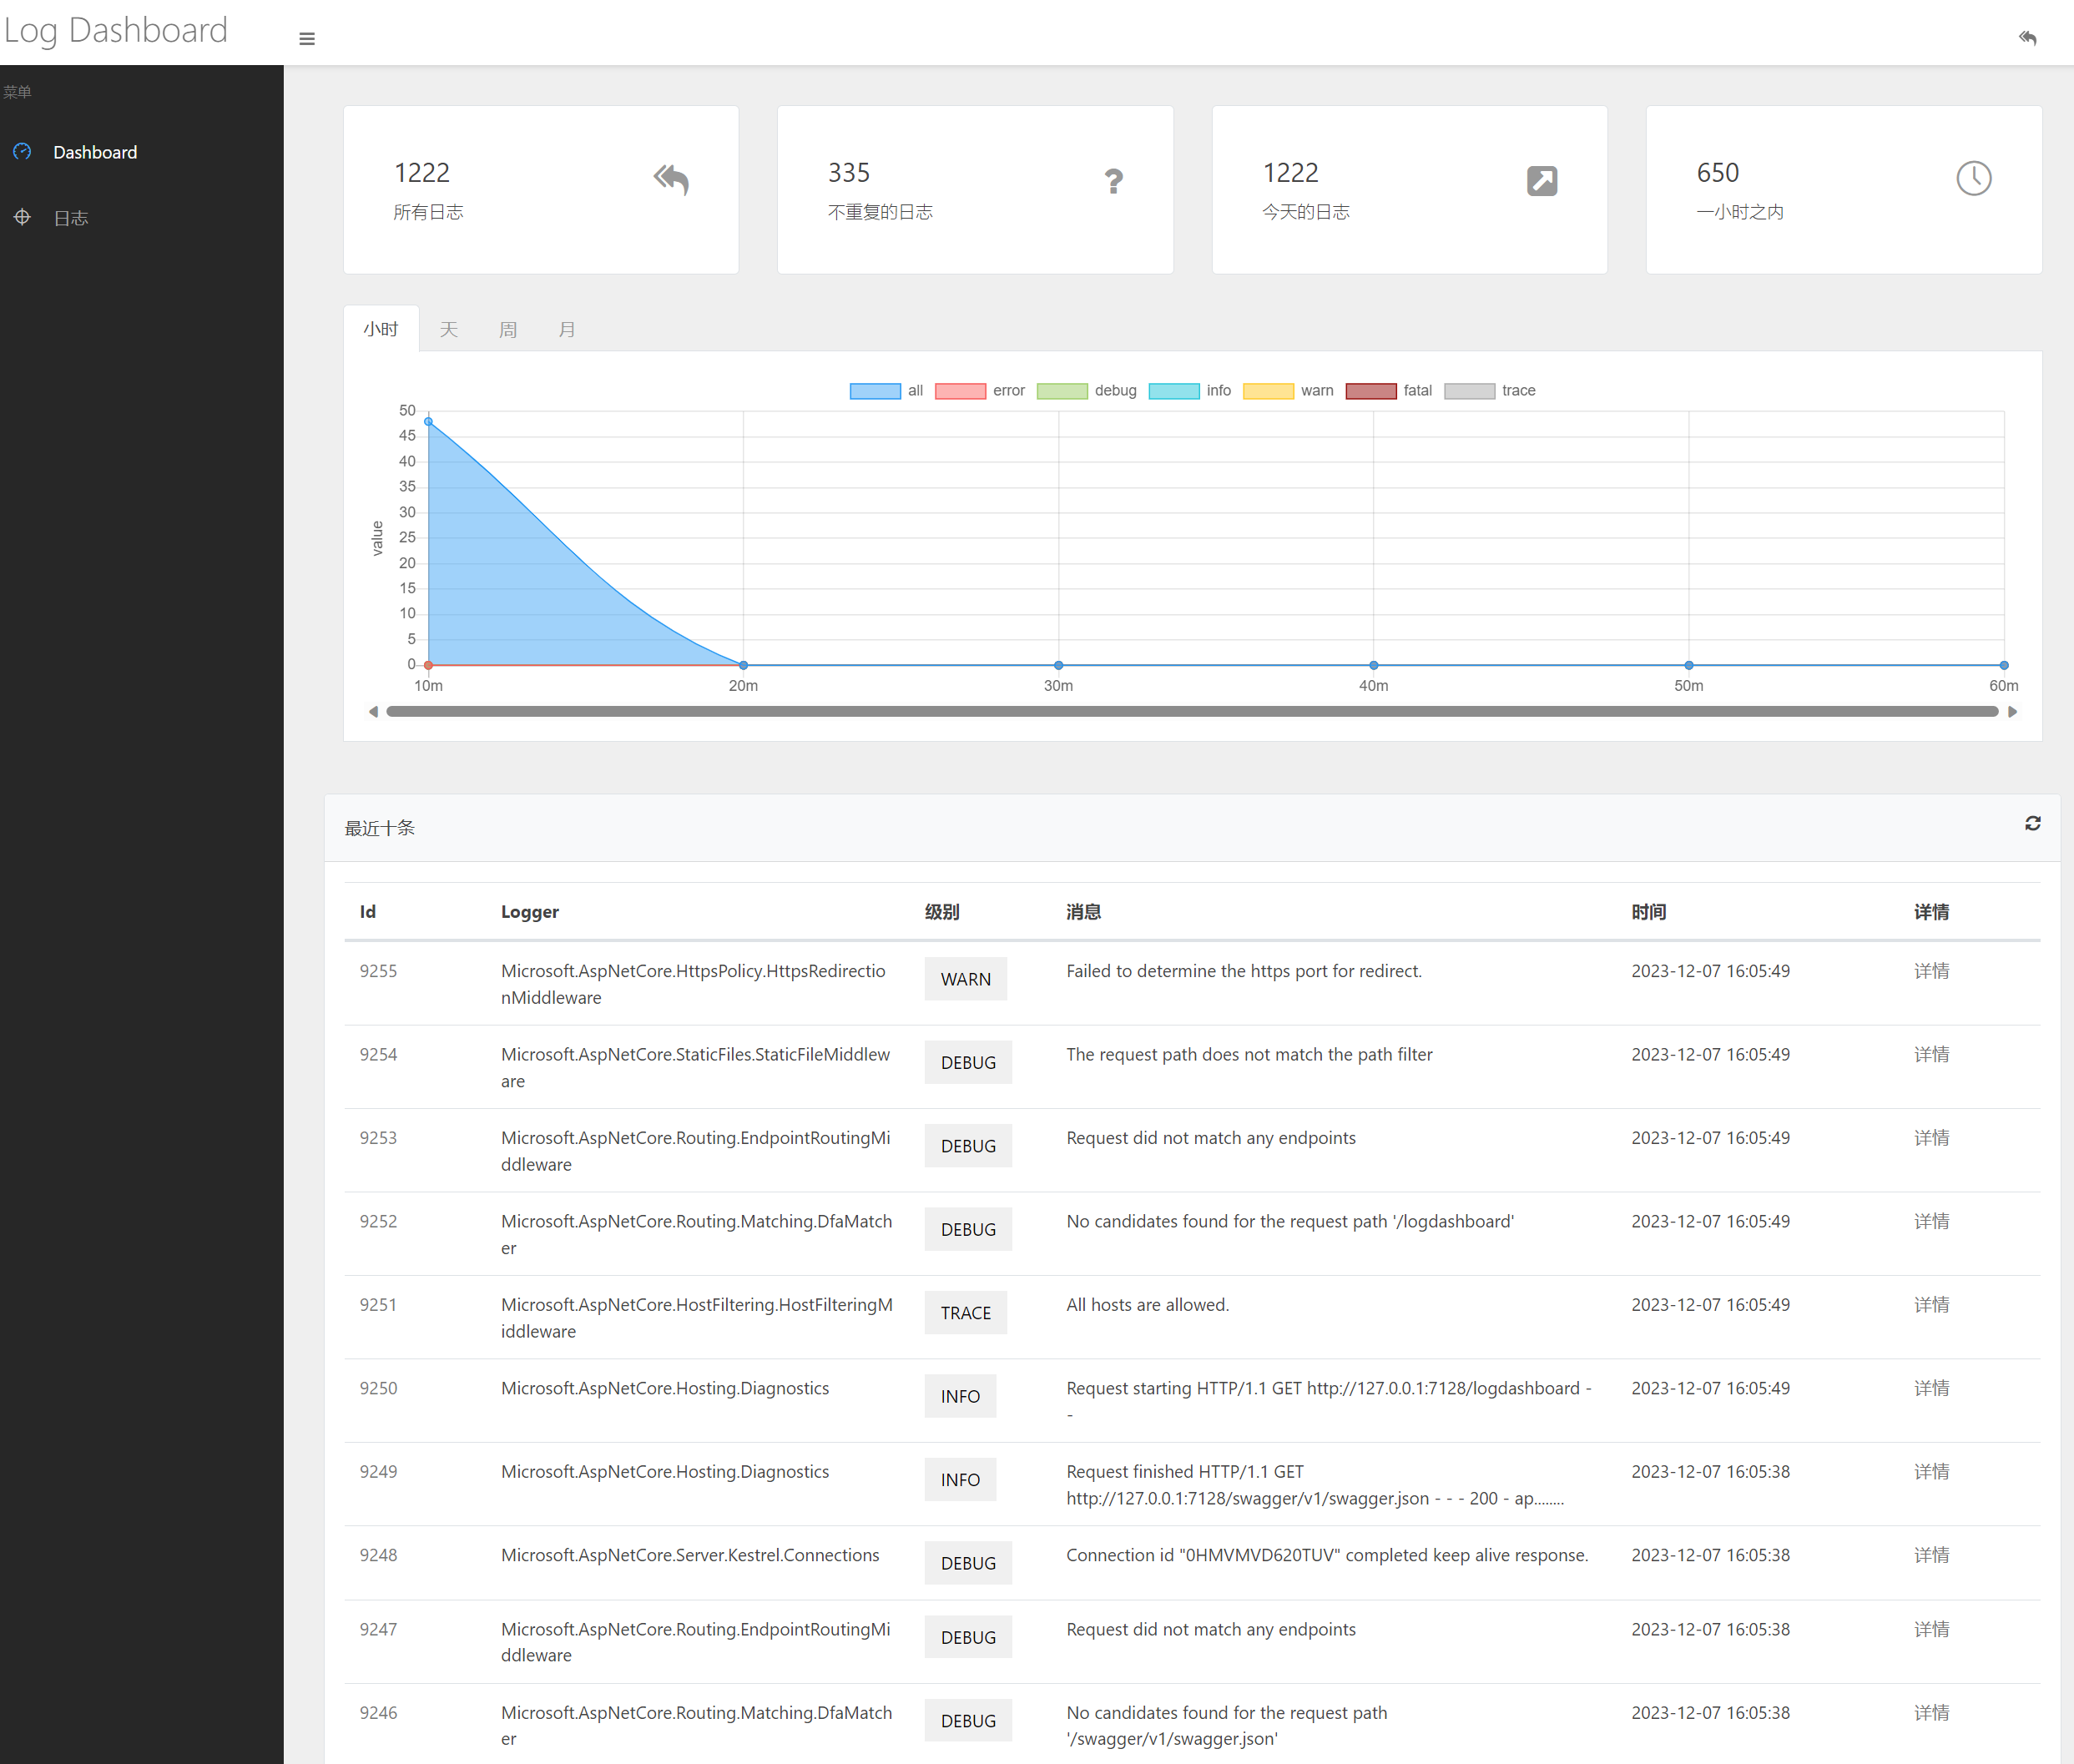The width and height of the screenshot is (2074, 1764).
Task: Click the Logger column header
Action: 530,912
